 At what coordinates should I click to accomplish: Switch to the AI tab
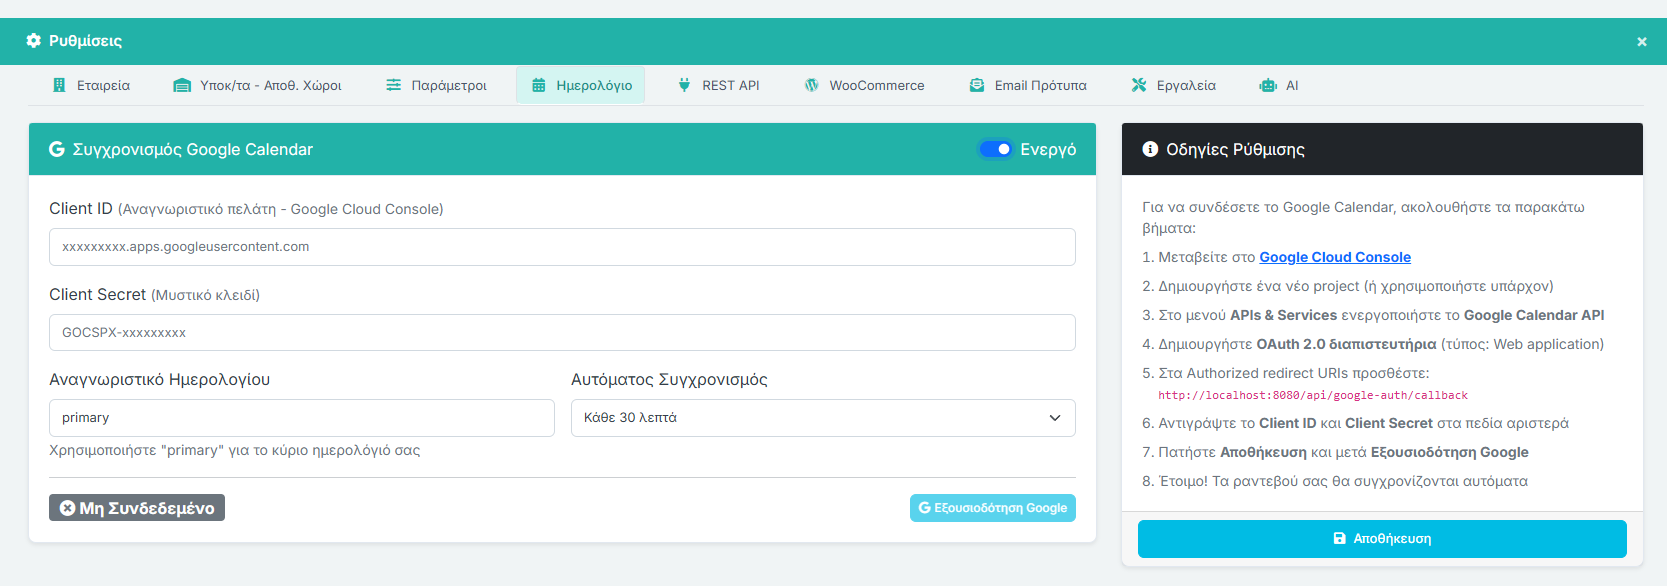(x=1279, y=85)
